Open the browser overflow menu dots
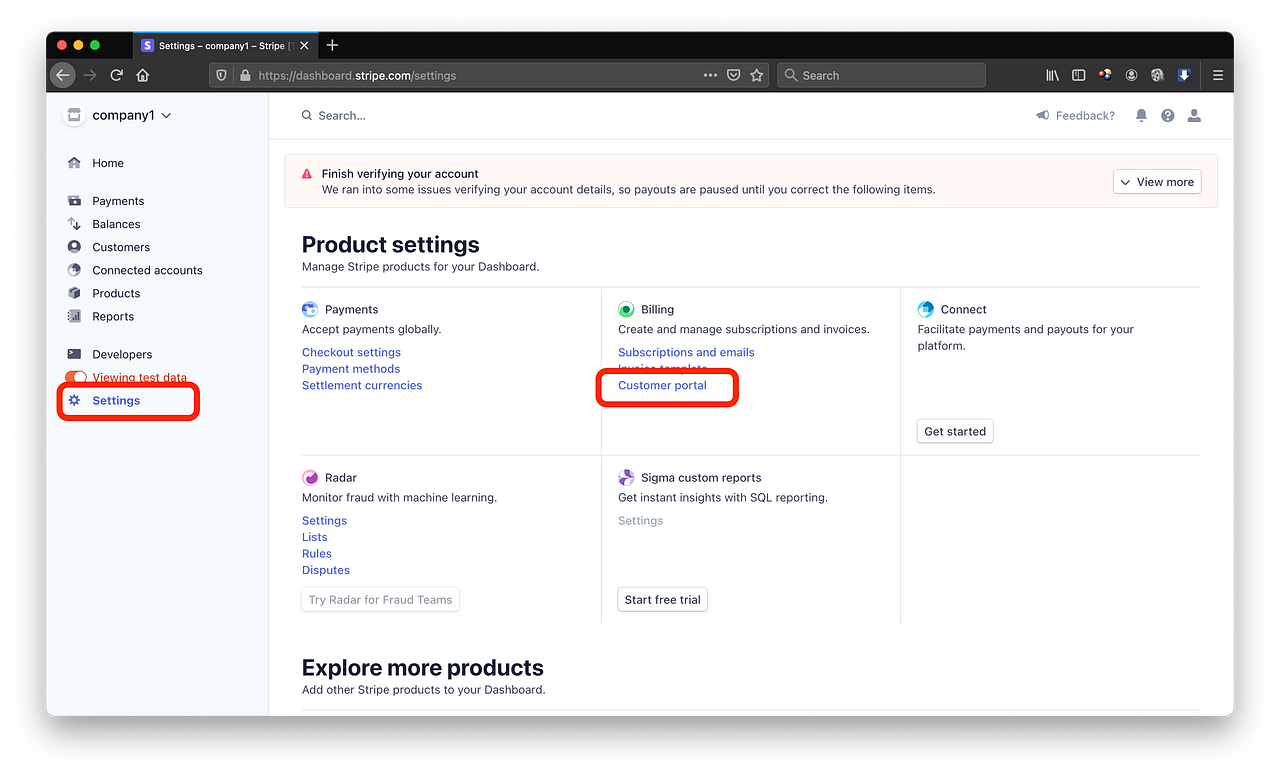The height and width of the screenshot is (777, 1280). pos(710,74)
